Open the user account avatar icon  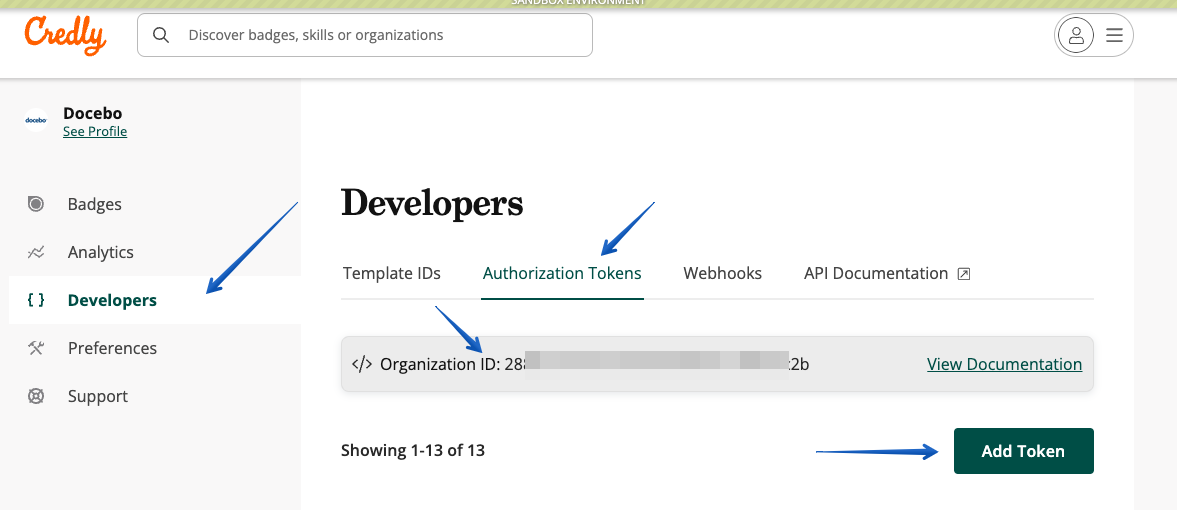[1076, 36]
